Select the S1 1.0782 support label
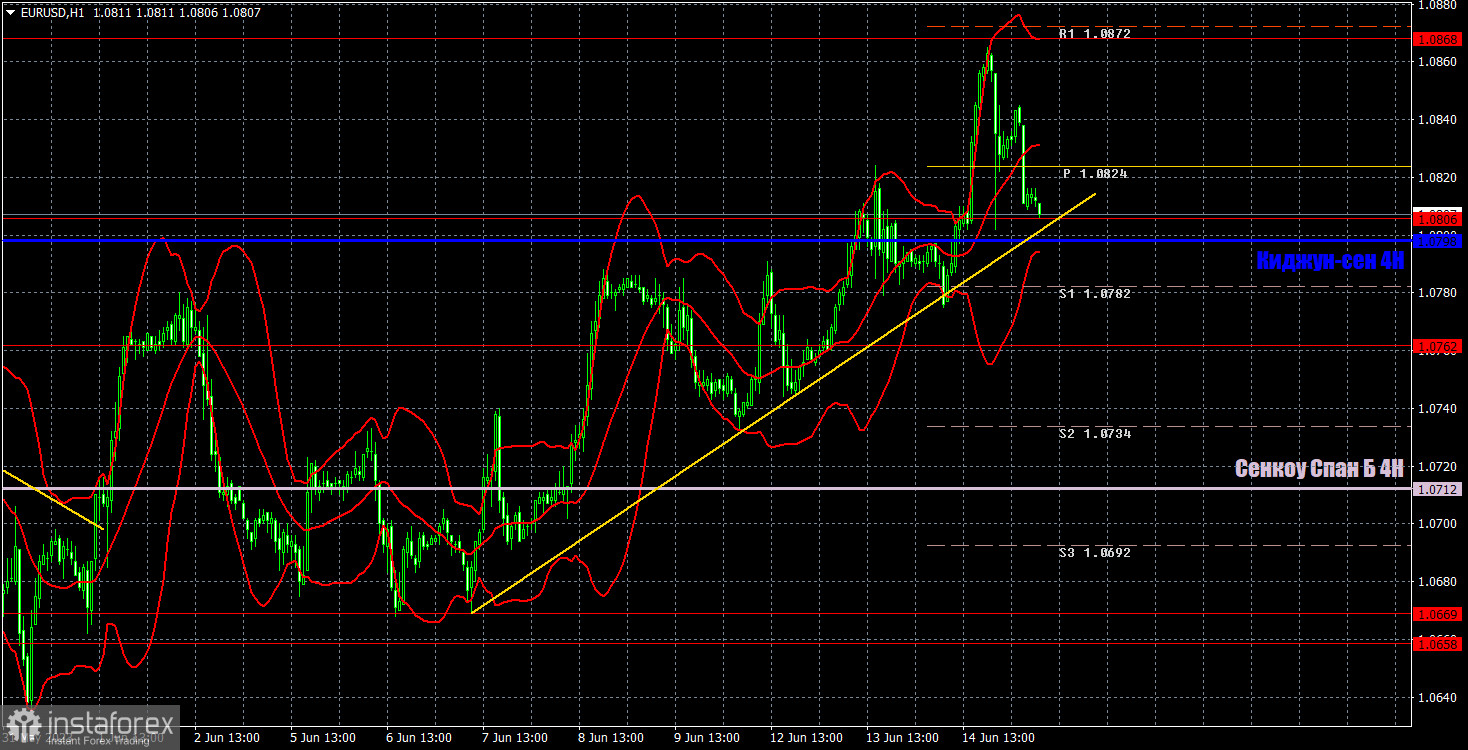This screenshot has height=750, width=1468. click(x=1095, y=294)
